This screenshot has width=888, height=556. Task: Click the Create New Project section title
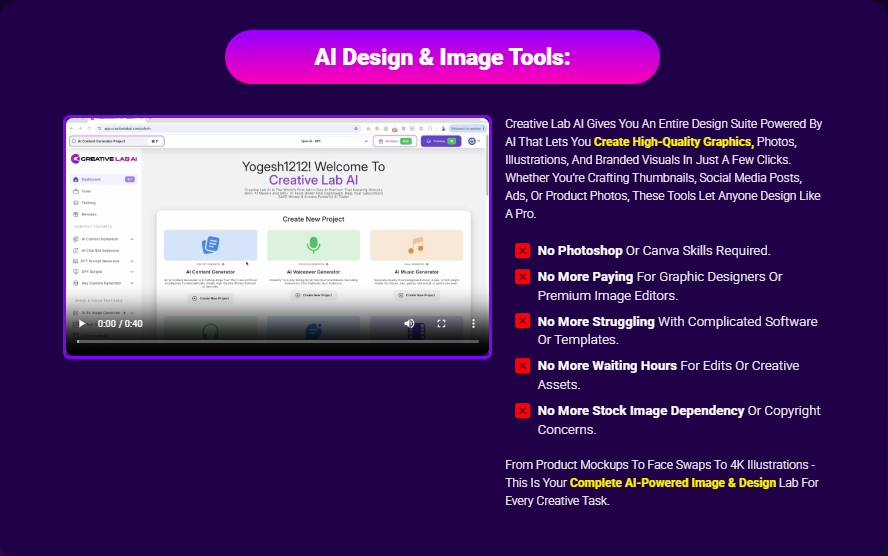coord(313,219)
